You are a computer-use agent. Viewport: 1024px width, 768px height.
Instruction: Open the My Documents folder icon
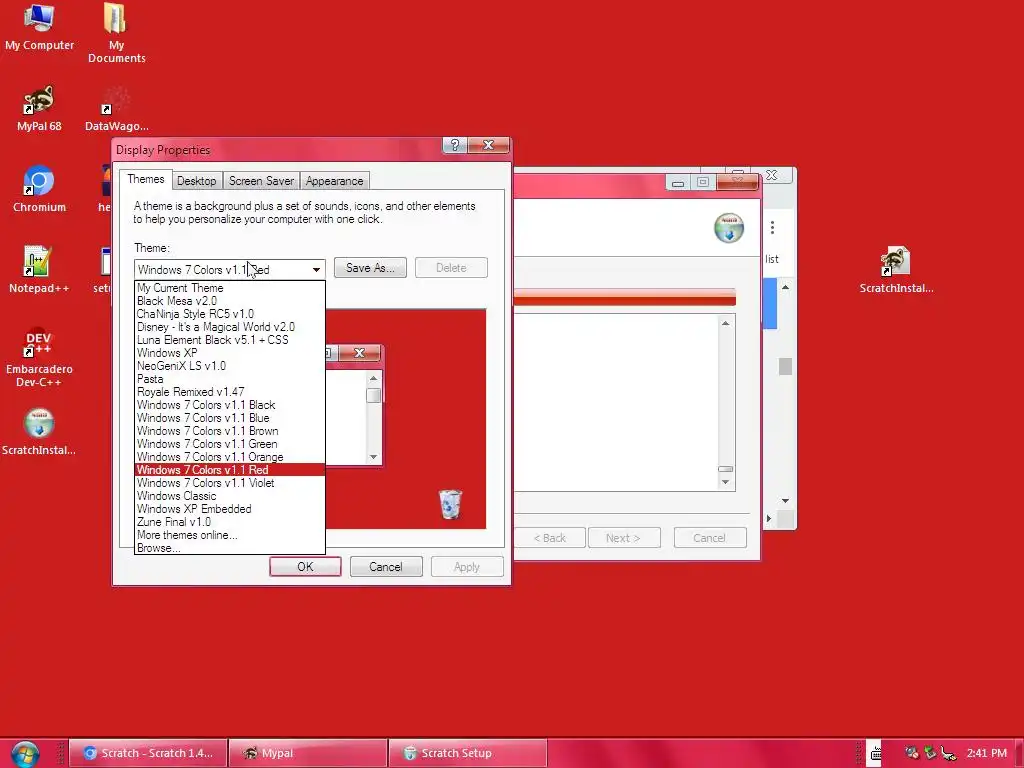point(116,34)
